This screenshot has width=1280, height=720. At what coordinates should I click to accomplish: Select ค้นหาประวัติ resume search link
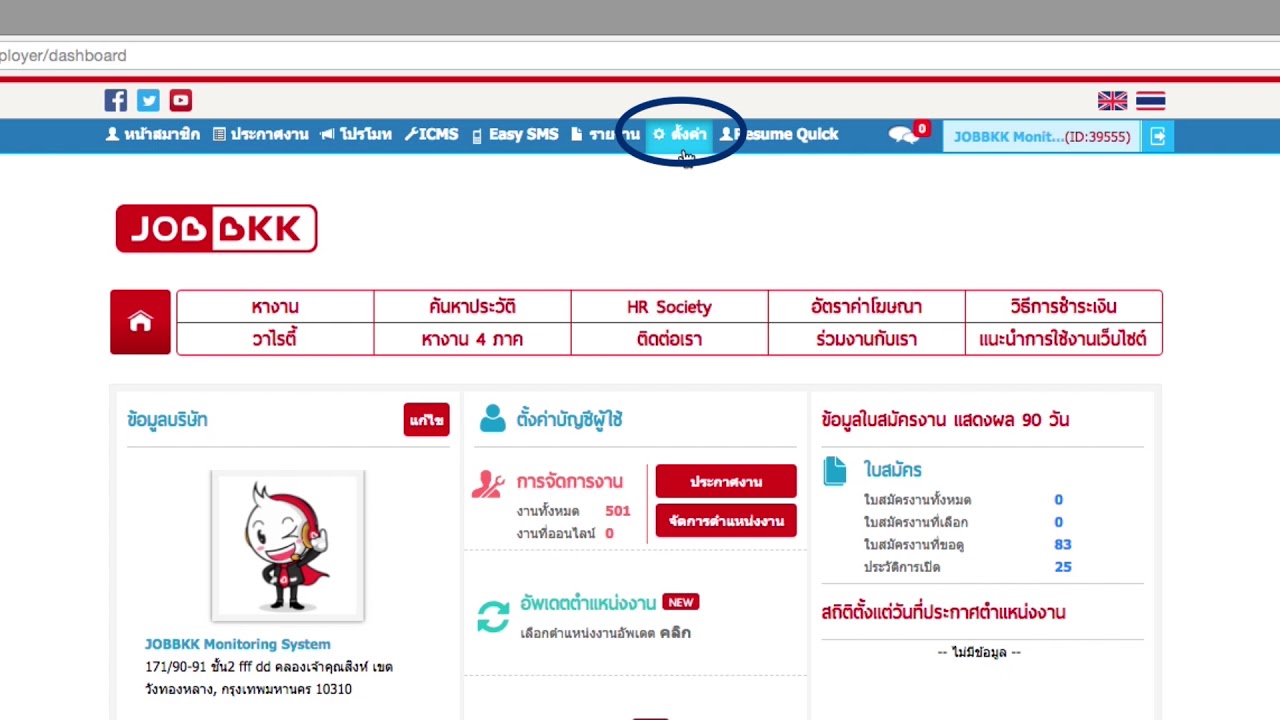(472, 307)
